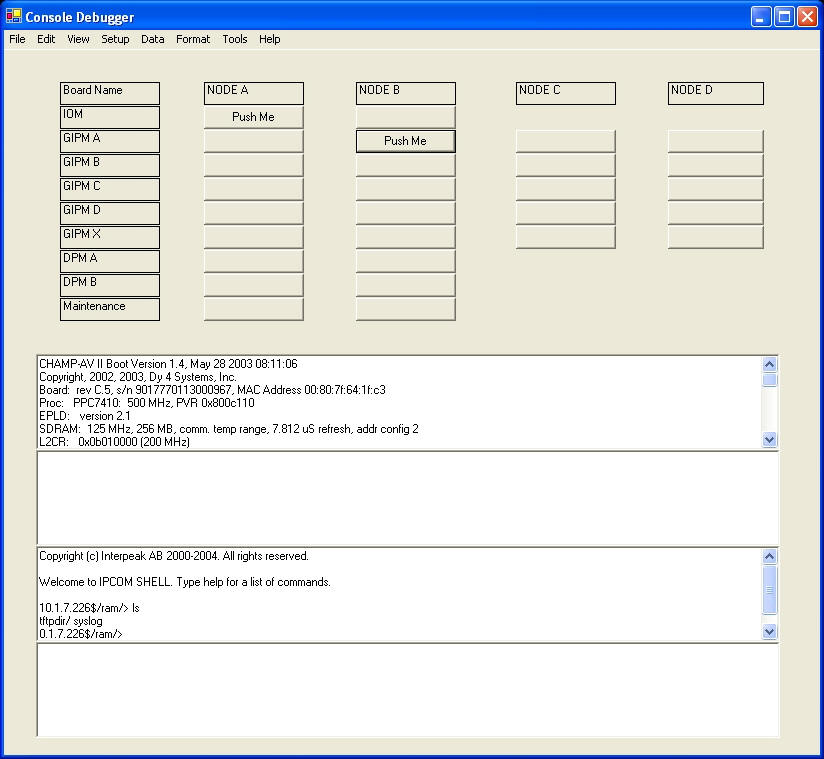Viewport: 824px width, 759px height.
Task: Click NODE D button in GIPM C row
Action: pyautogui.click(x=716, y=189)
